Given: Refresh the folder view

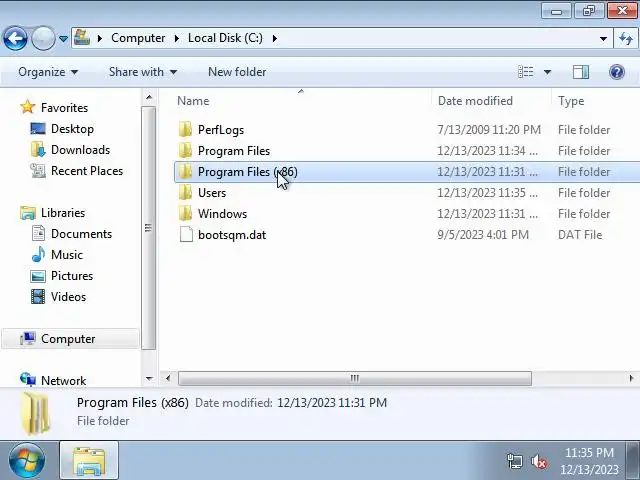Looking at the screenshot, I should [x=626, y=39].
